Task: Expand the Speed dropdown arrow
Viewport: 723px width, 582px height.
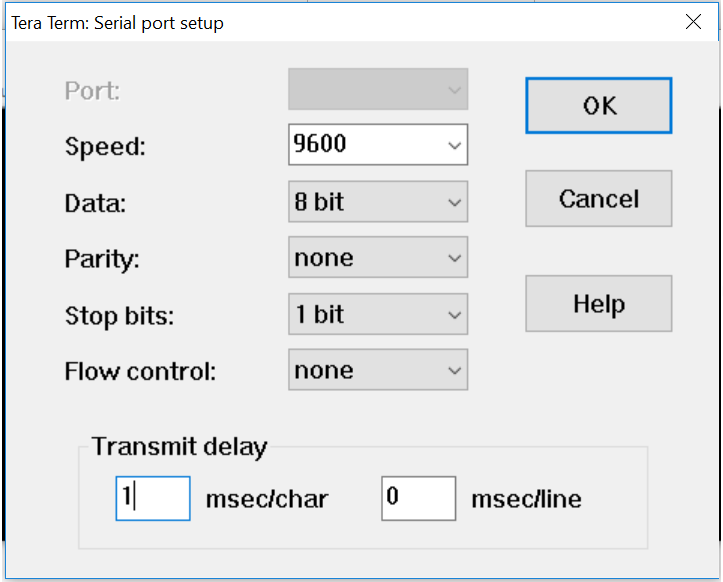Action: click(x=455, y=146)
